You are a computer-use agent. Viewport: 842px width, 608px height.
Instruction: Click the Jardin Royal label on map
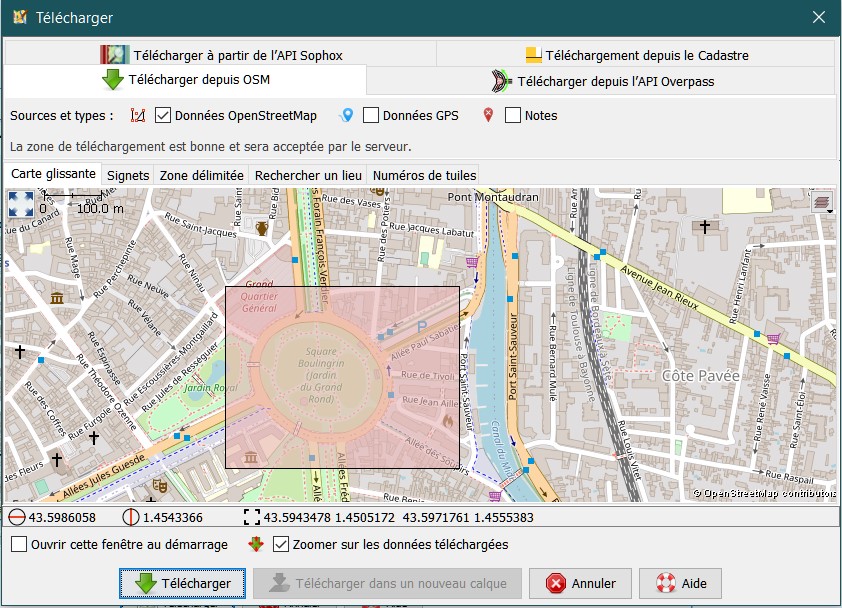(210, 387)
